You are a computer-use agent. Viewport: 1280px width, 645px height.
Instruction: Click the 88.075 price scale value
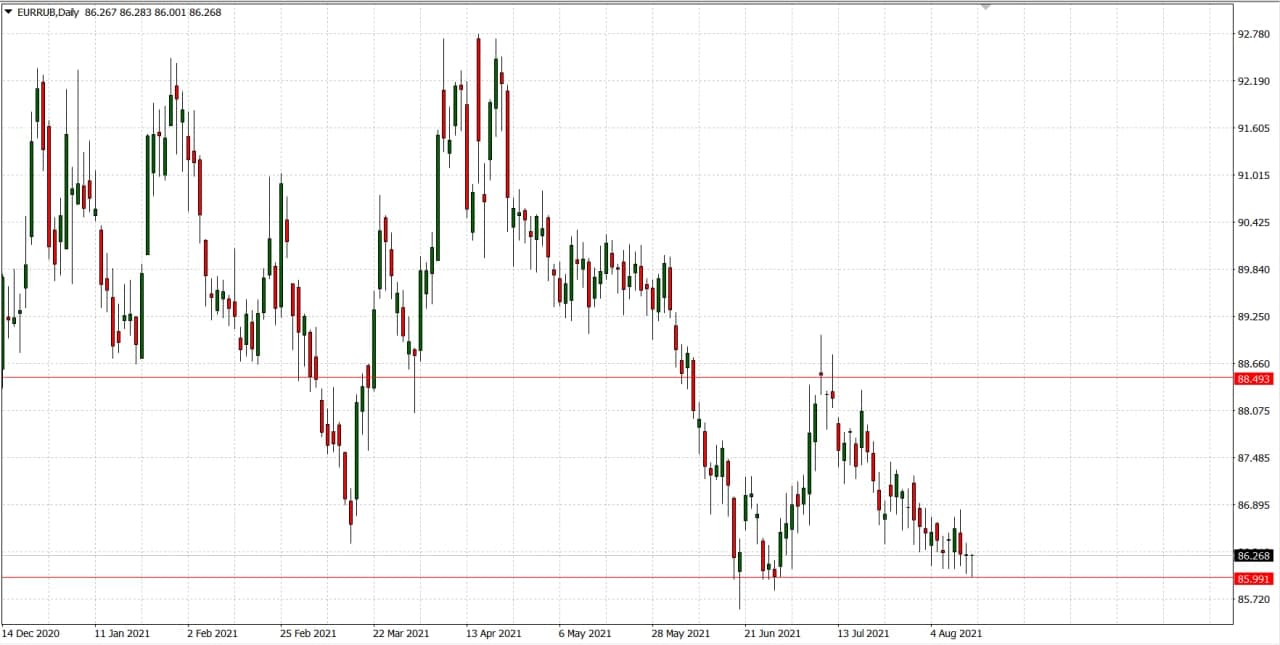(1254, 410)
